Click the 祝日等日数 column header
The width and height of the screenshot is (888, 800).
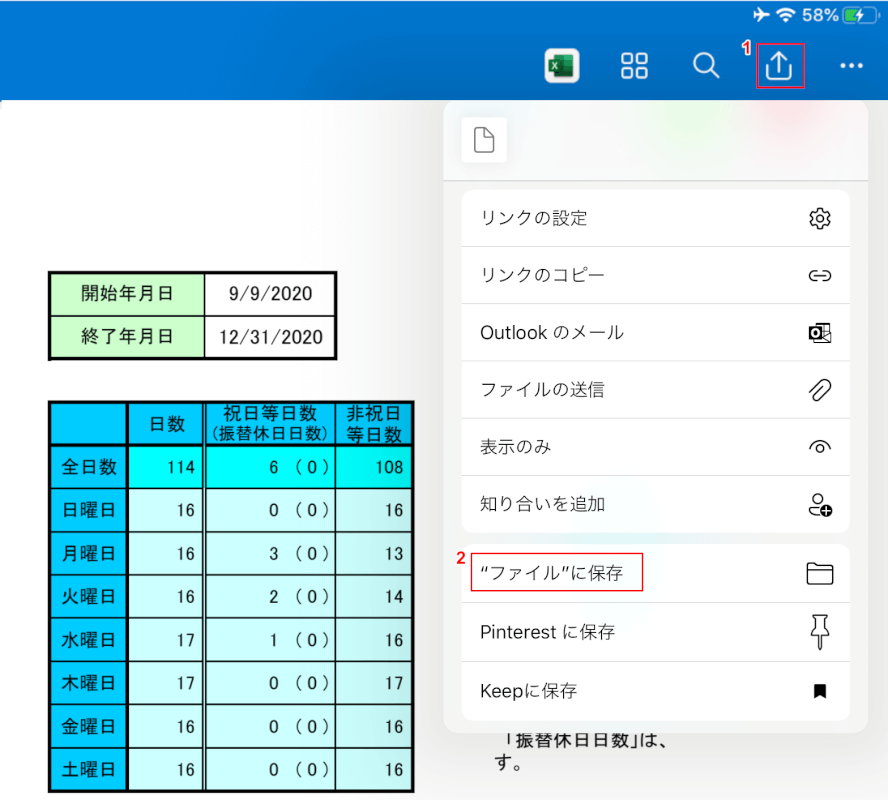(x=270, y=424)
